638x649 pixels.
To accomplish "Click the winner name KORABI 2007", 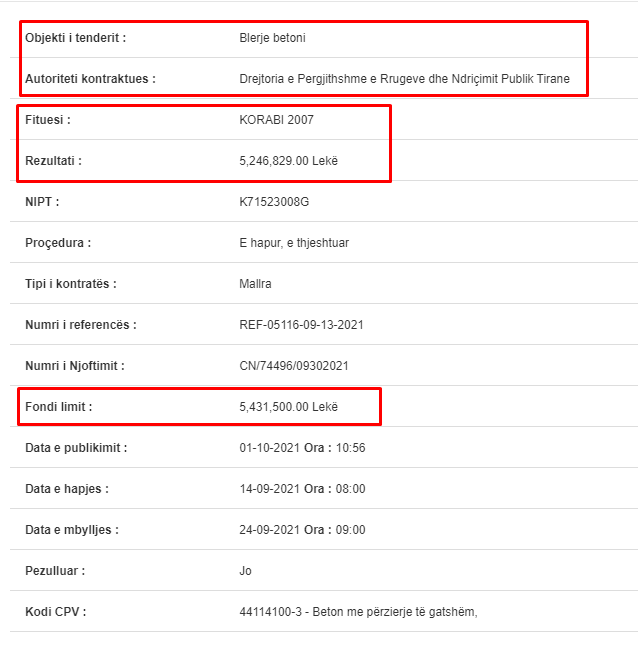I will pyautogui.click(x=277, y=120).
